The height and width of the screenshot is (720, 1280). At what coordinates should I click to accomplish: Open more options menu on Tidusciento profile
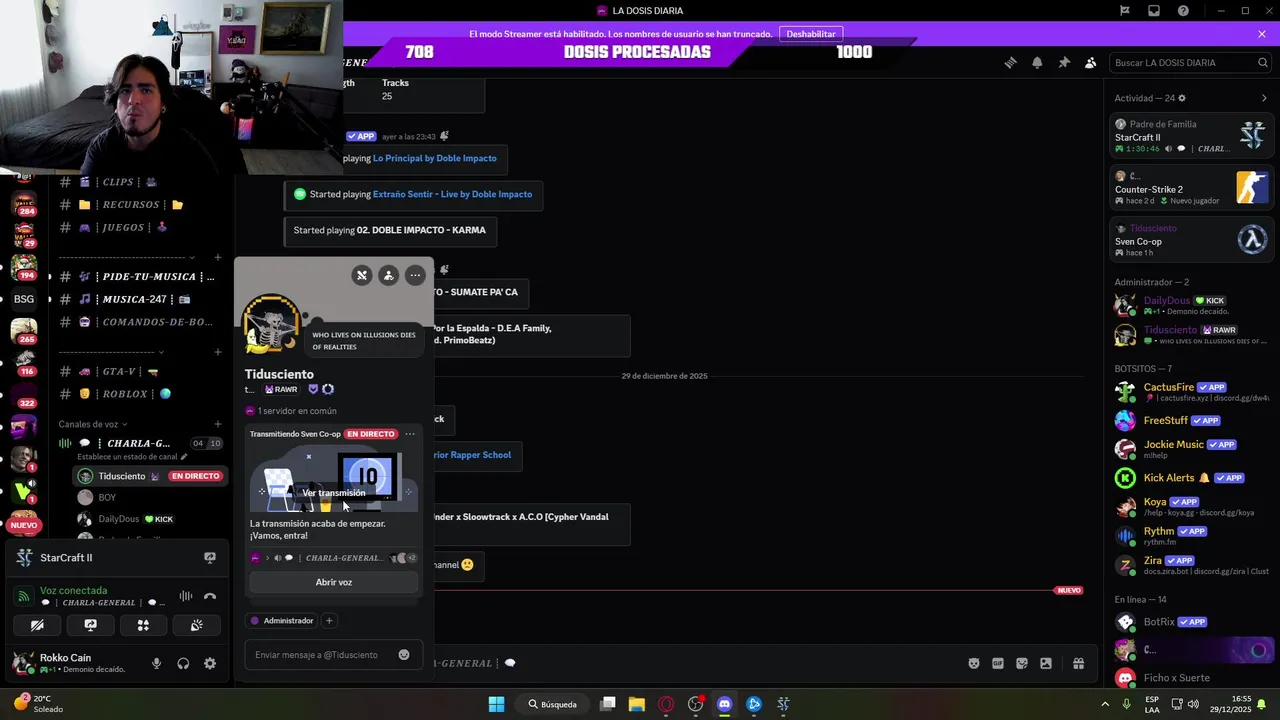click(415, 275)
